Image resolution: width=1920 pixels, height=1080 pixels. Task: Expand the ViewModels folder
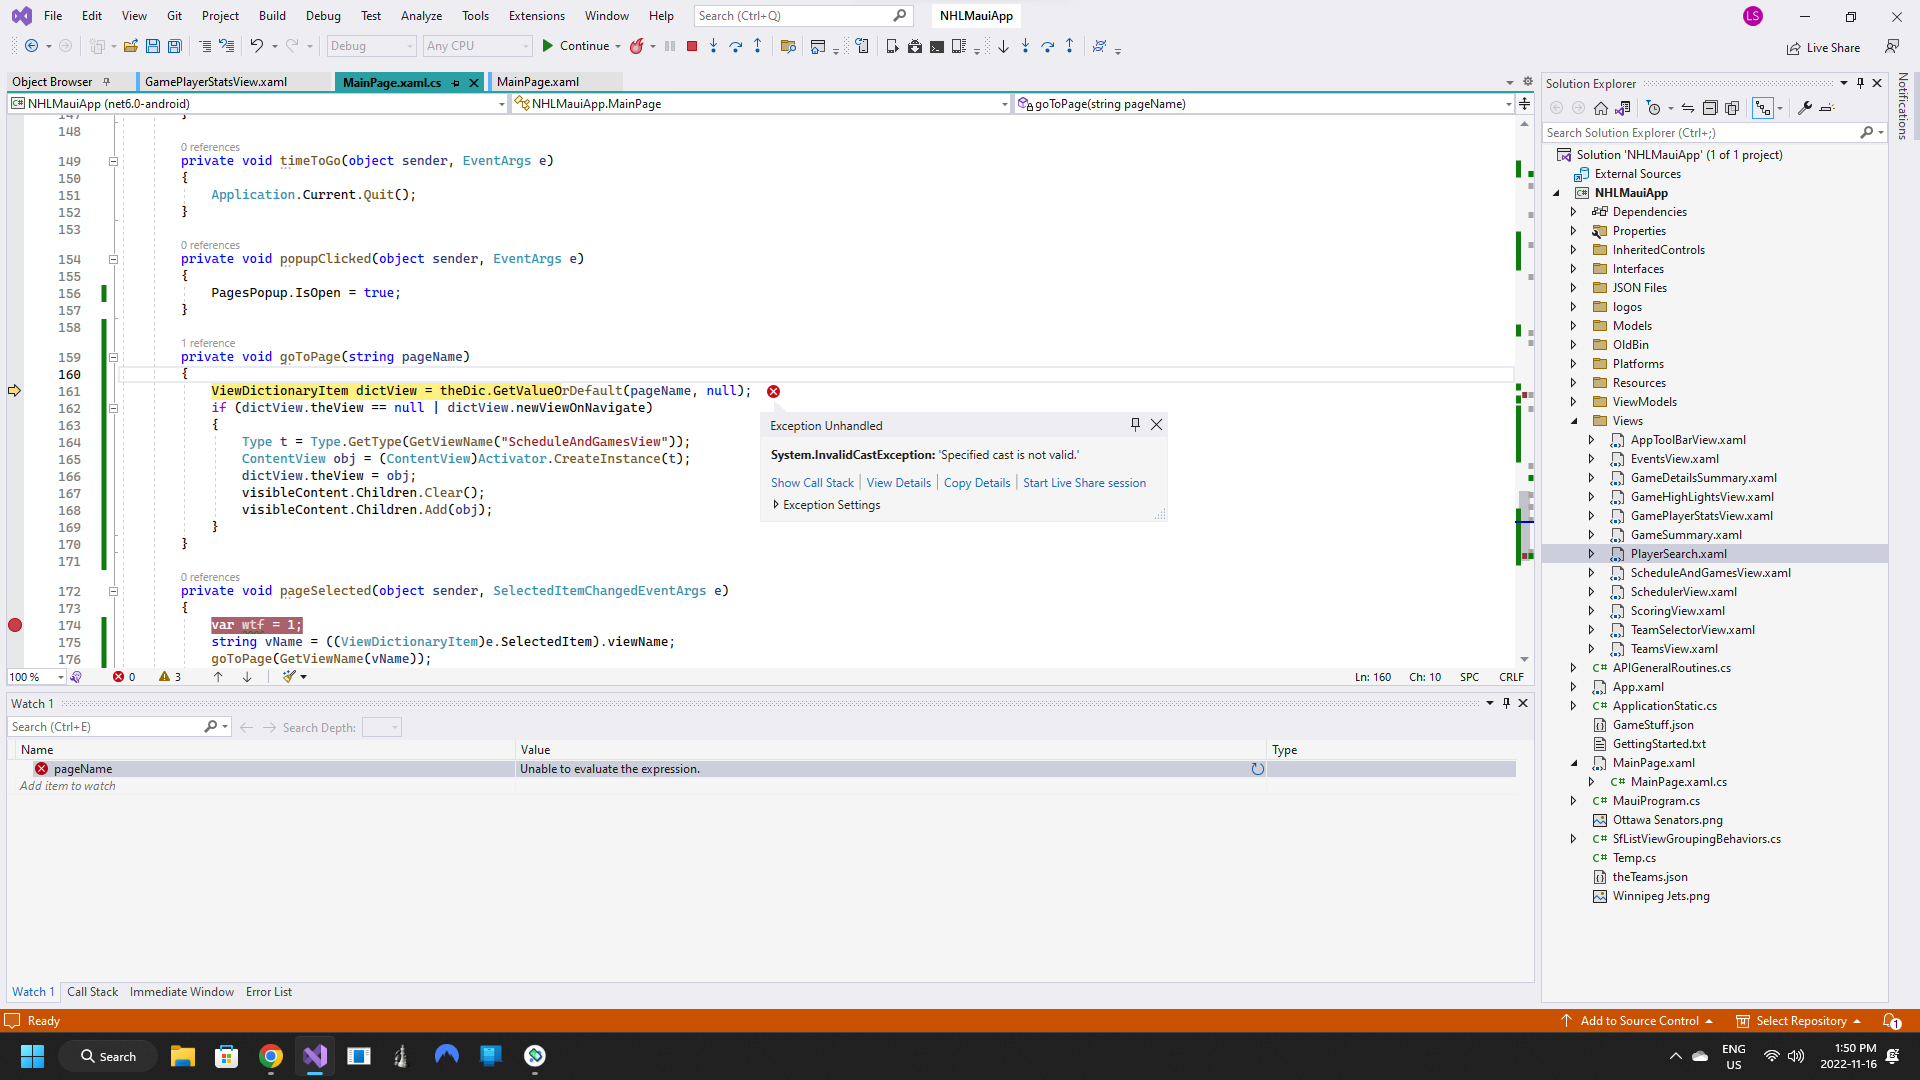[1573, 402]
